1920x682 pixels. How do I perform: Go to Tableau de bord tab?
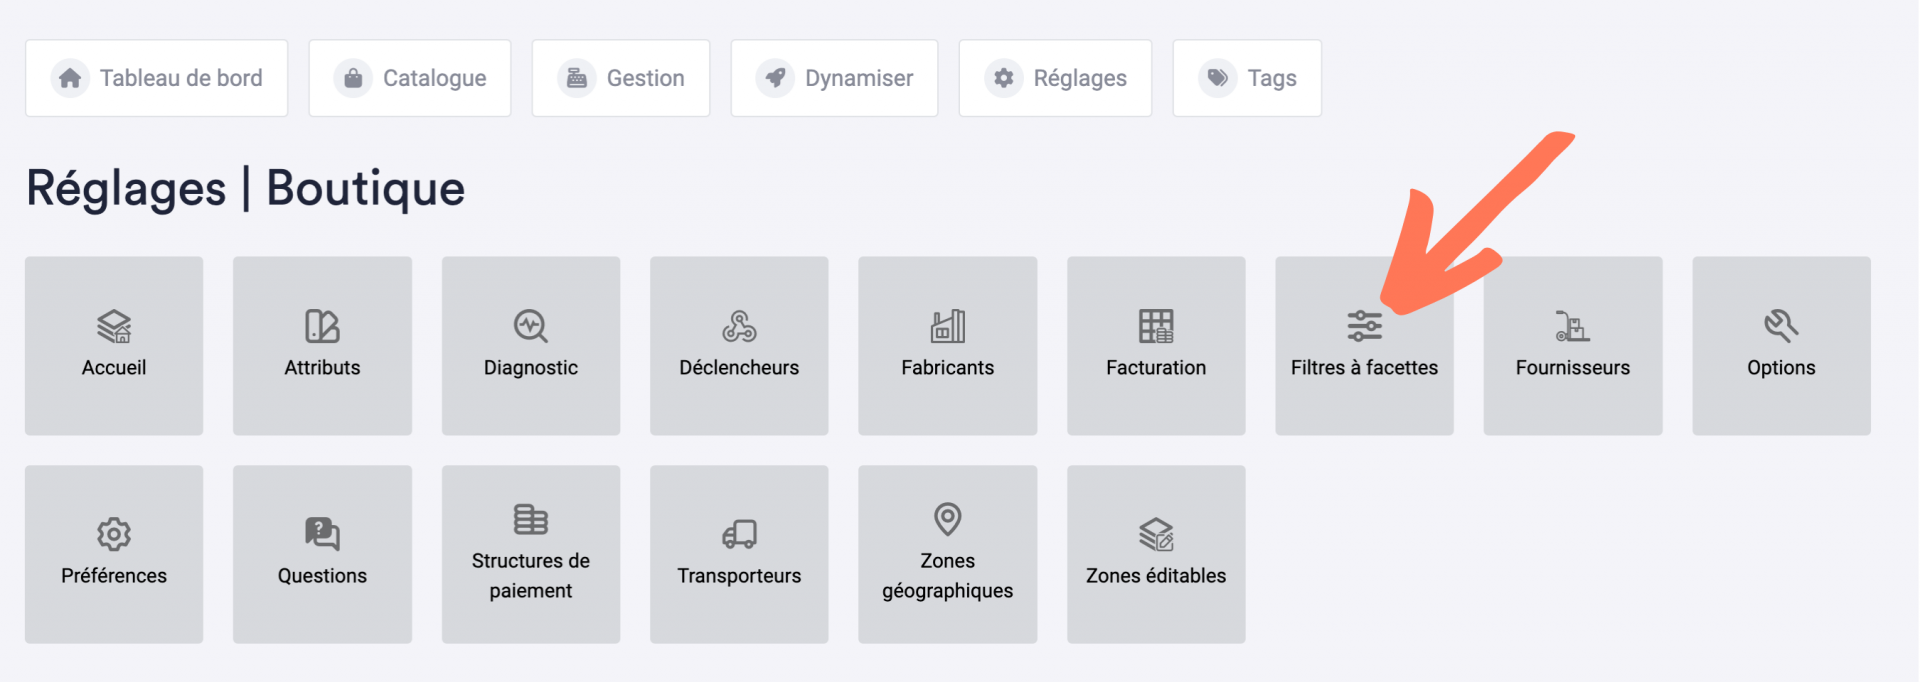(157, 78)
